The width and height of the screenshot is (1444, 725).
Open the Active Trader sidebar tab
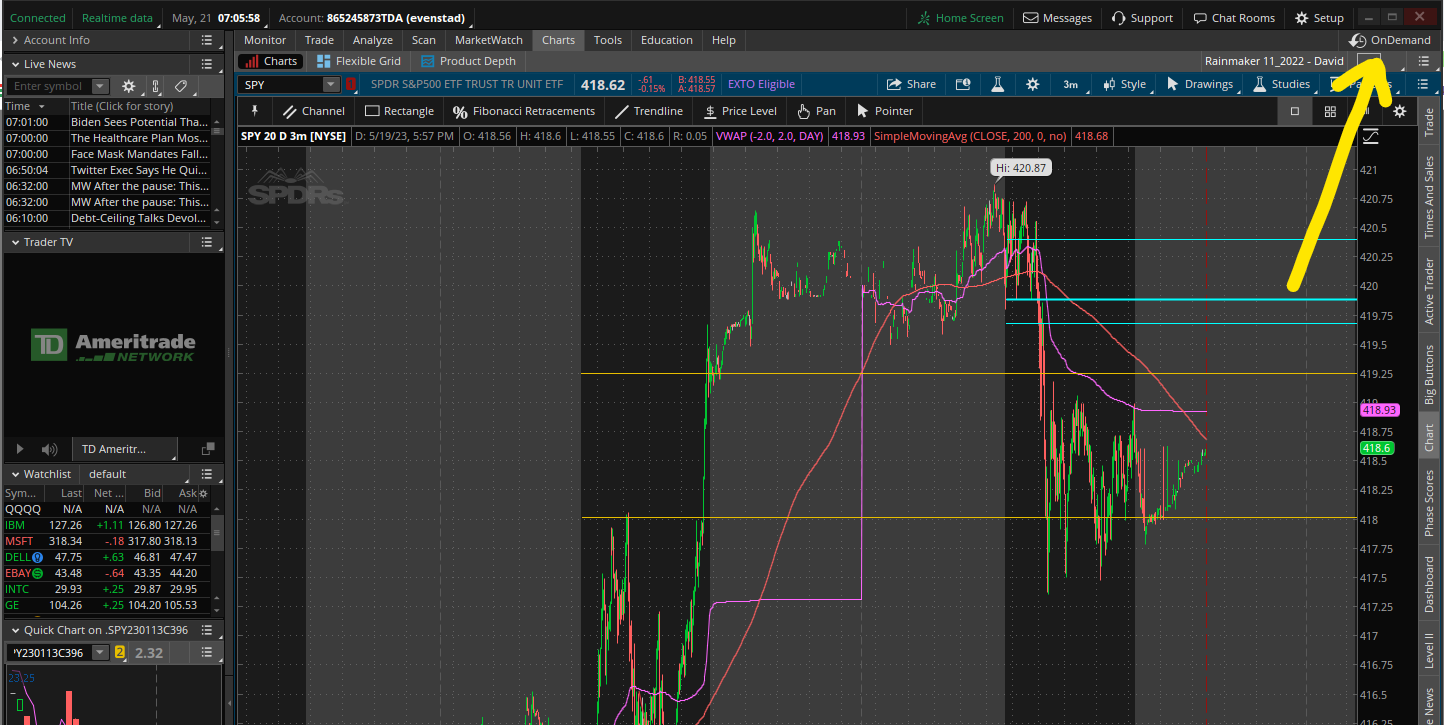pos(1429,291)
